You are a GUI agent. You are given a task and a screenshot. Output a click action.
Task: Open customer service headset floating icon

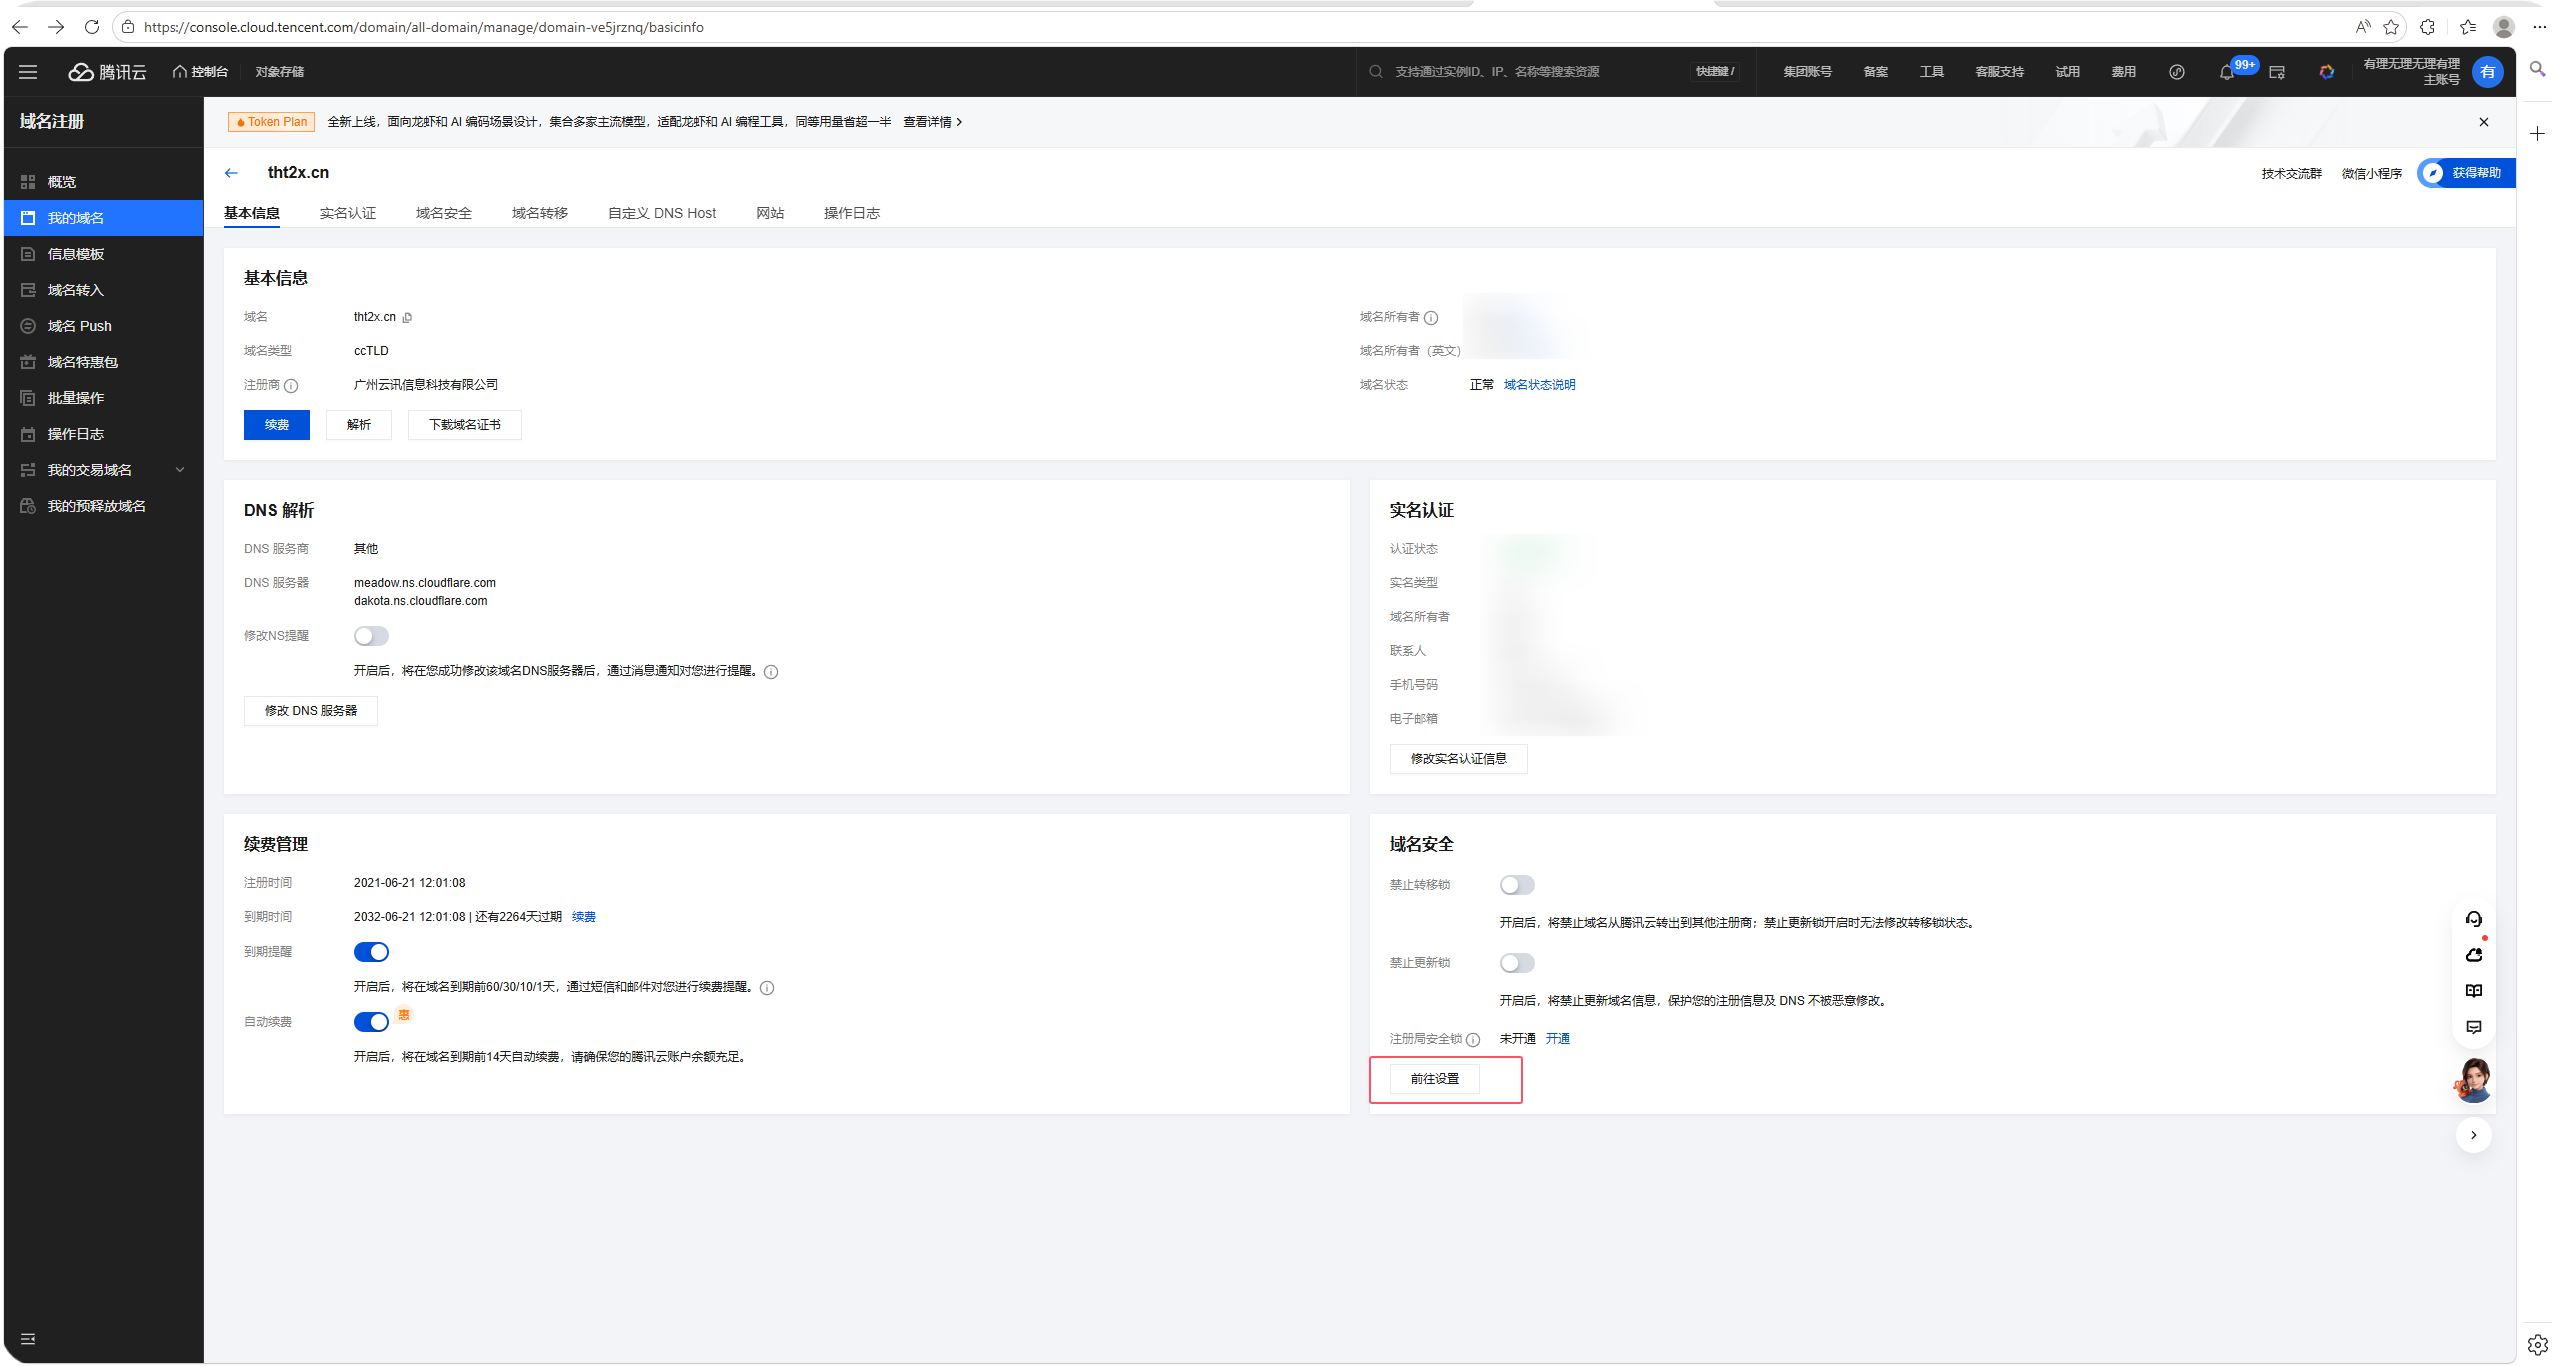coord(2473,919)
